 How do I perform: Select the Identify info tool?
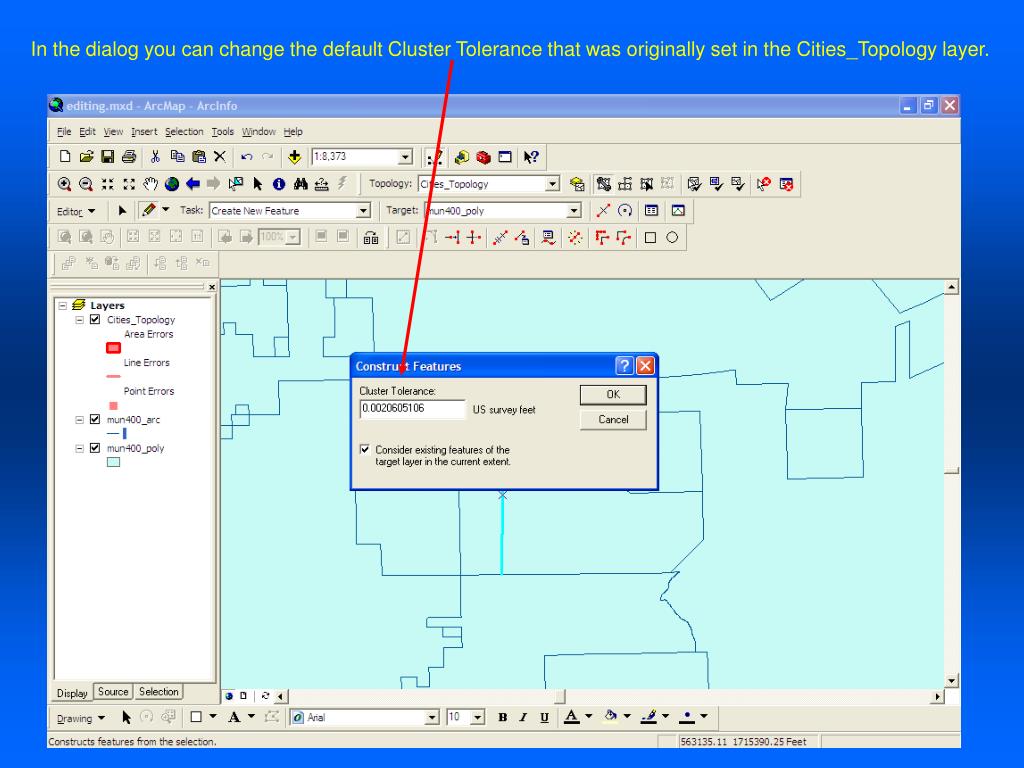click(x=279, y=184)
